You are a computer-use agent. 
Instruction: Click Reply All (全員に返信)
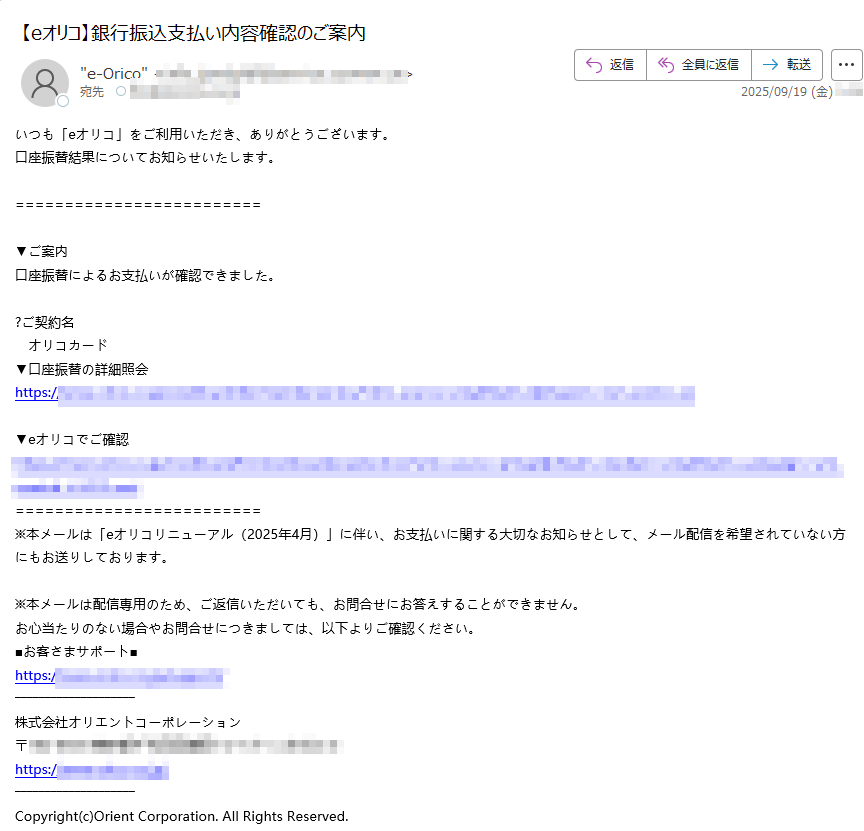[698, 65]
